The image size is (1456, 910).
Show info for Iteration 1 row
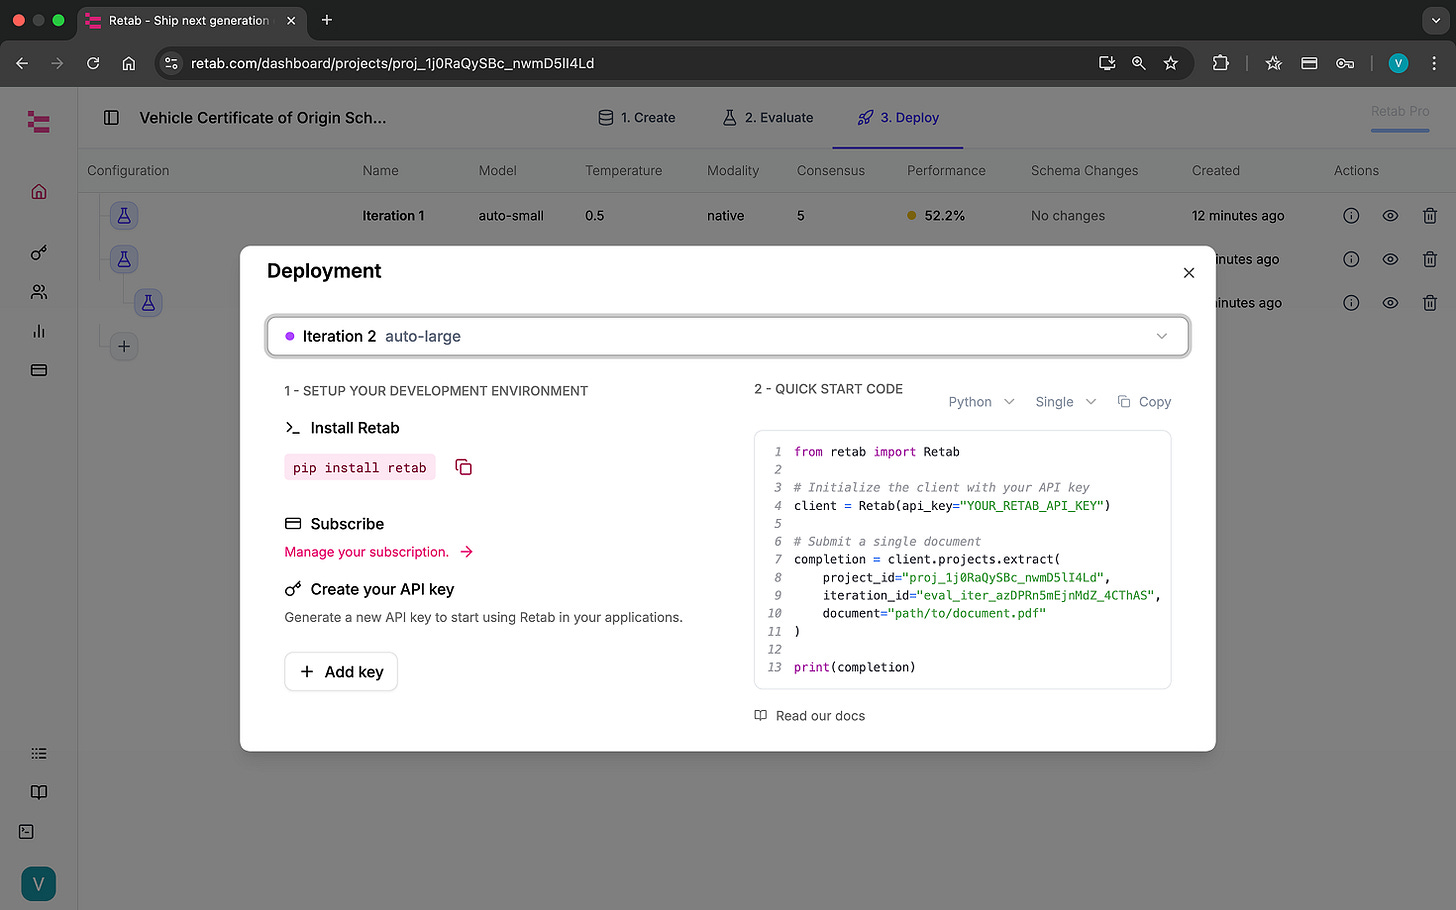[x=1351, y=215]
